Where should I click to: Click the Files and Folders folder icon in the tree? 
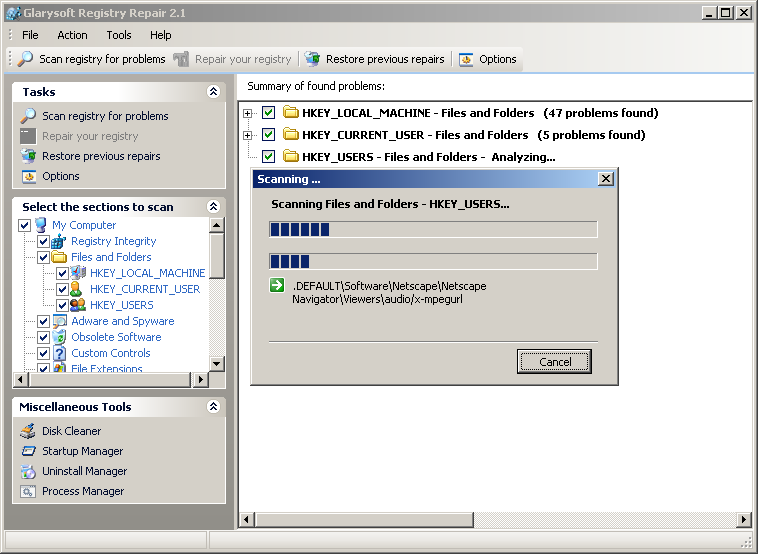(x=59, y=257)
